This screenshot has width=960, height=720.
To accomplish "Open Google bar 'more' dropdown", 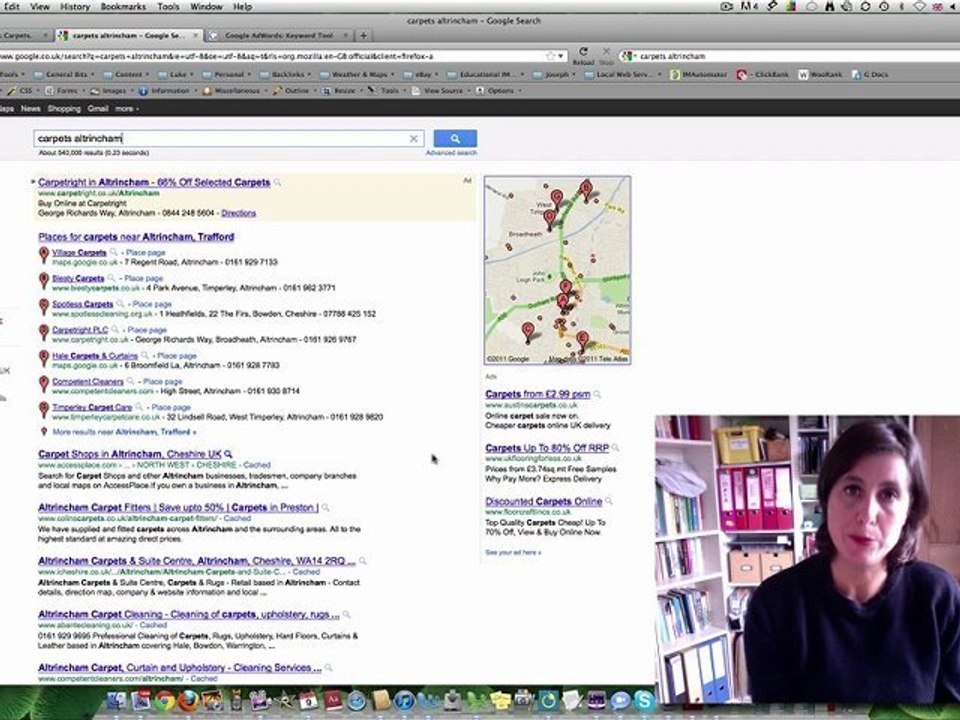I will point(127,108).
